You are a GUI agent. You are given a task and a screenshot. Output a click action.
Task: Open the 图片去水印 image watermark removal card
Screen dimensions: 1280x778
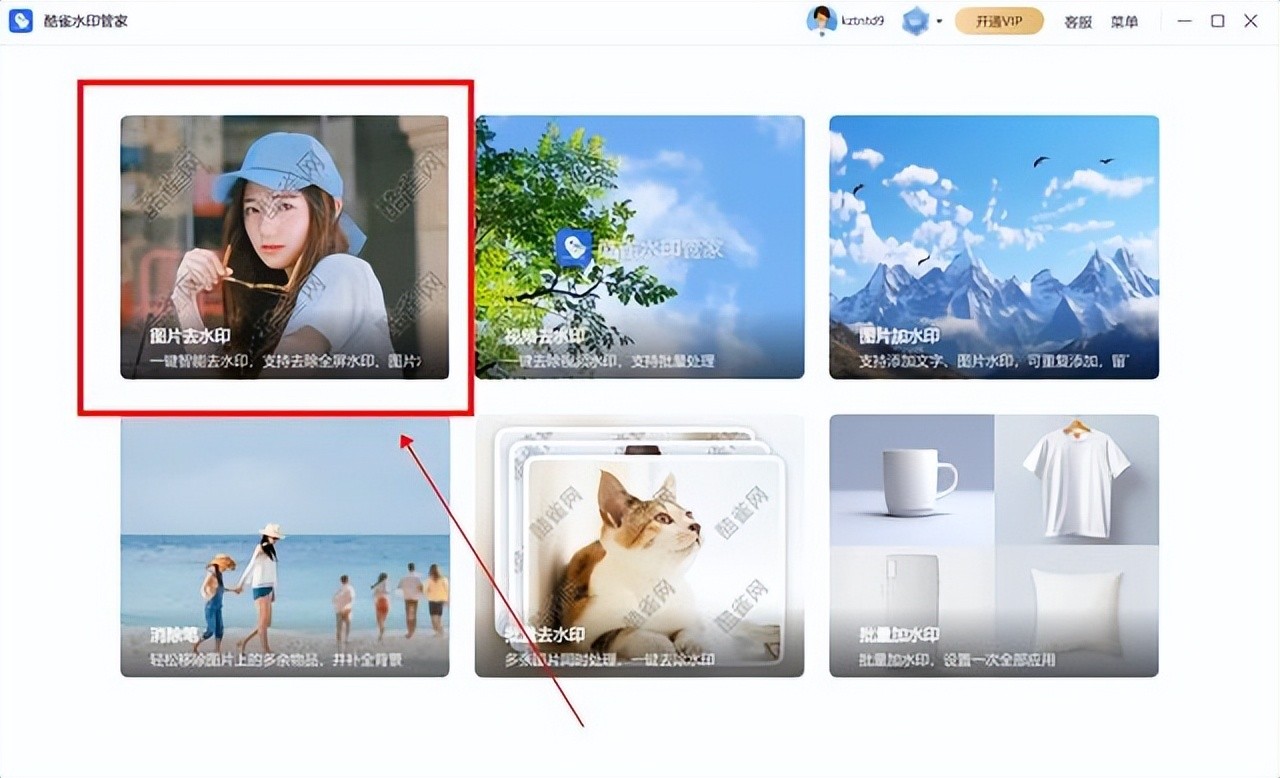click(x=284, y=247)
